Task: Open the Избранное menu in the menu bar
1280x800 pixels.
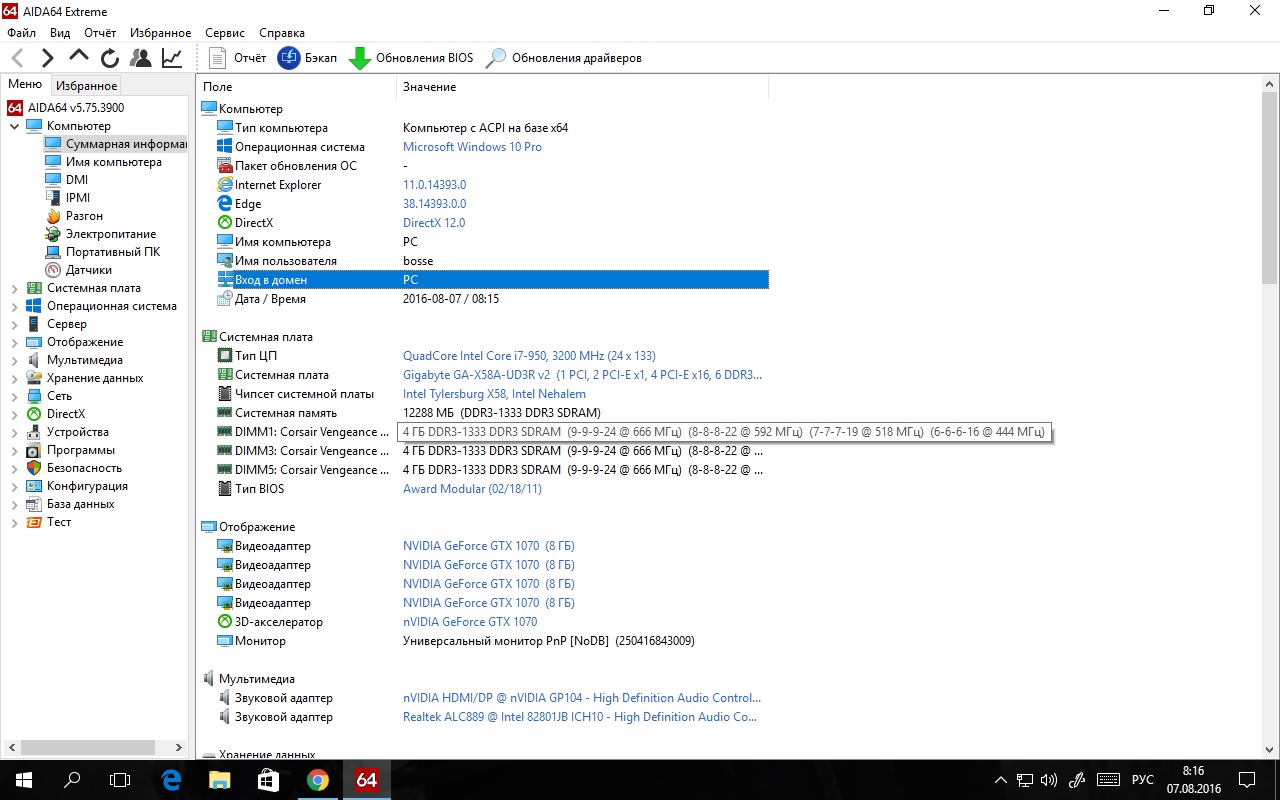Action: [x=160, y=33]
